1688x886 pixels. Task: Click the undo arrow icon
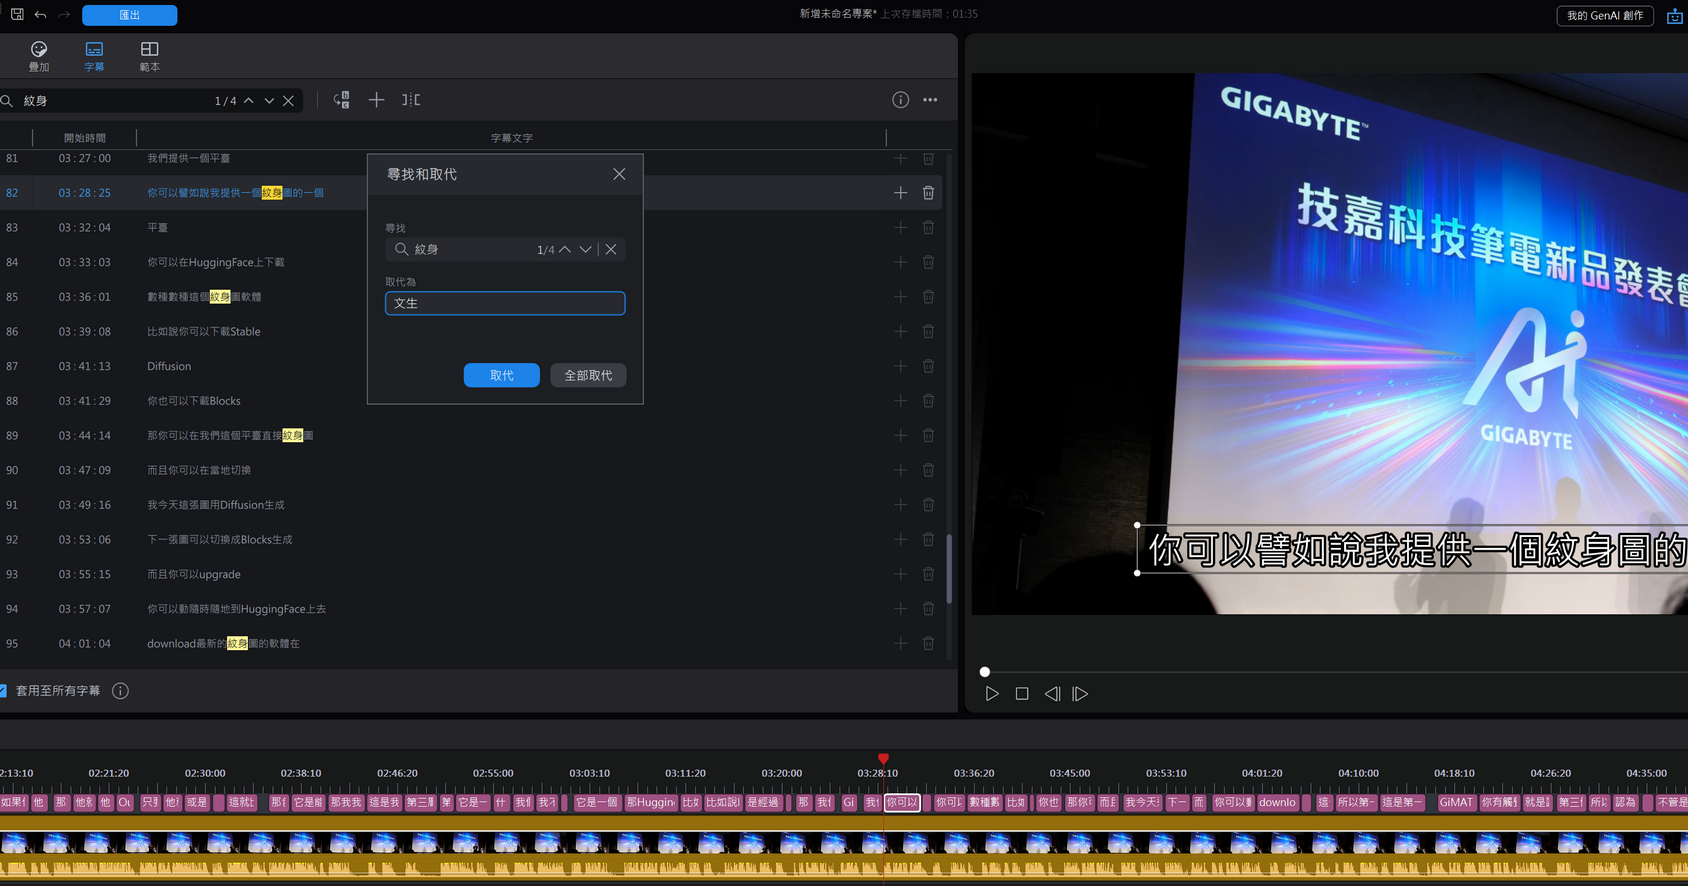[x=41, y=15]
